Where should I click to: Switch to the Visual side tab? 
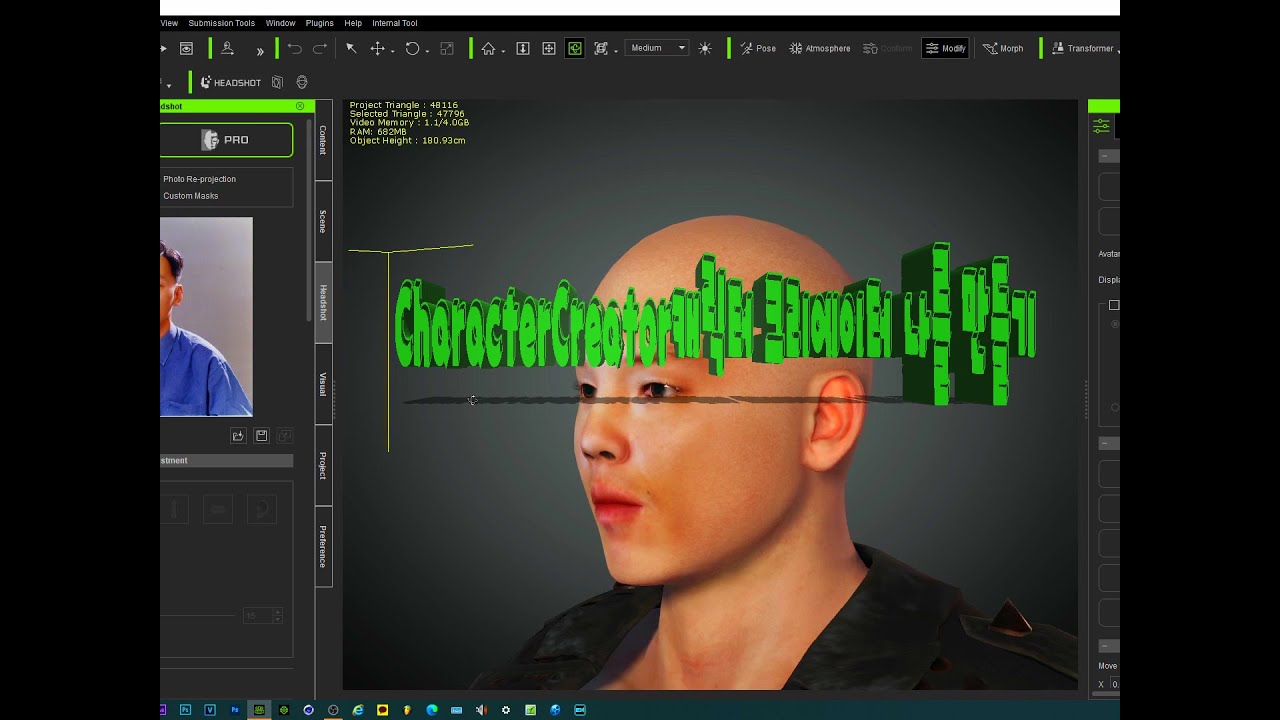[x=323, y=384]
